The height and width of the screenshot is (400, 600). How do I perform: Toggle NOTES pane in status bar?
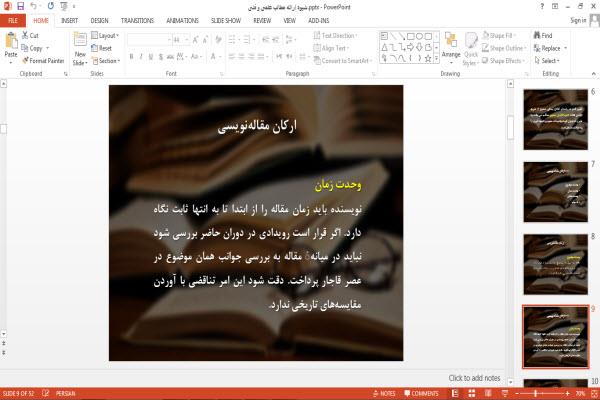(384, 393)
